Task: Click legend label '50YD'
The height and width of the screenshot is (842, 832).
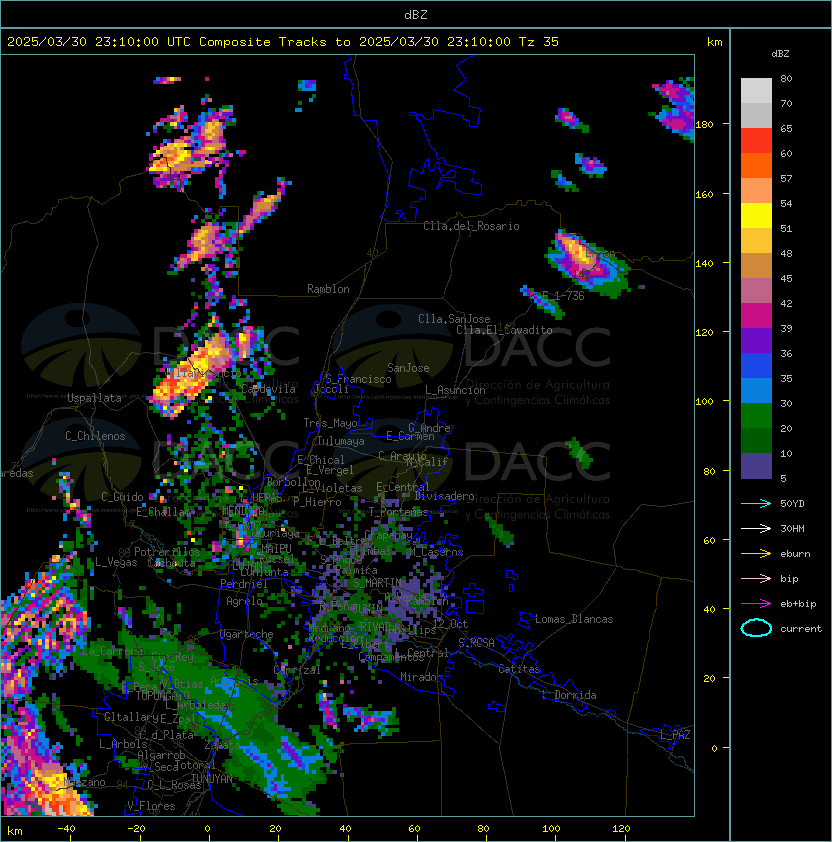Action: click(792, 504)
